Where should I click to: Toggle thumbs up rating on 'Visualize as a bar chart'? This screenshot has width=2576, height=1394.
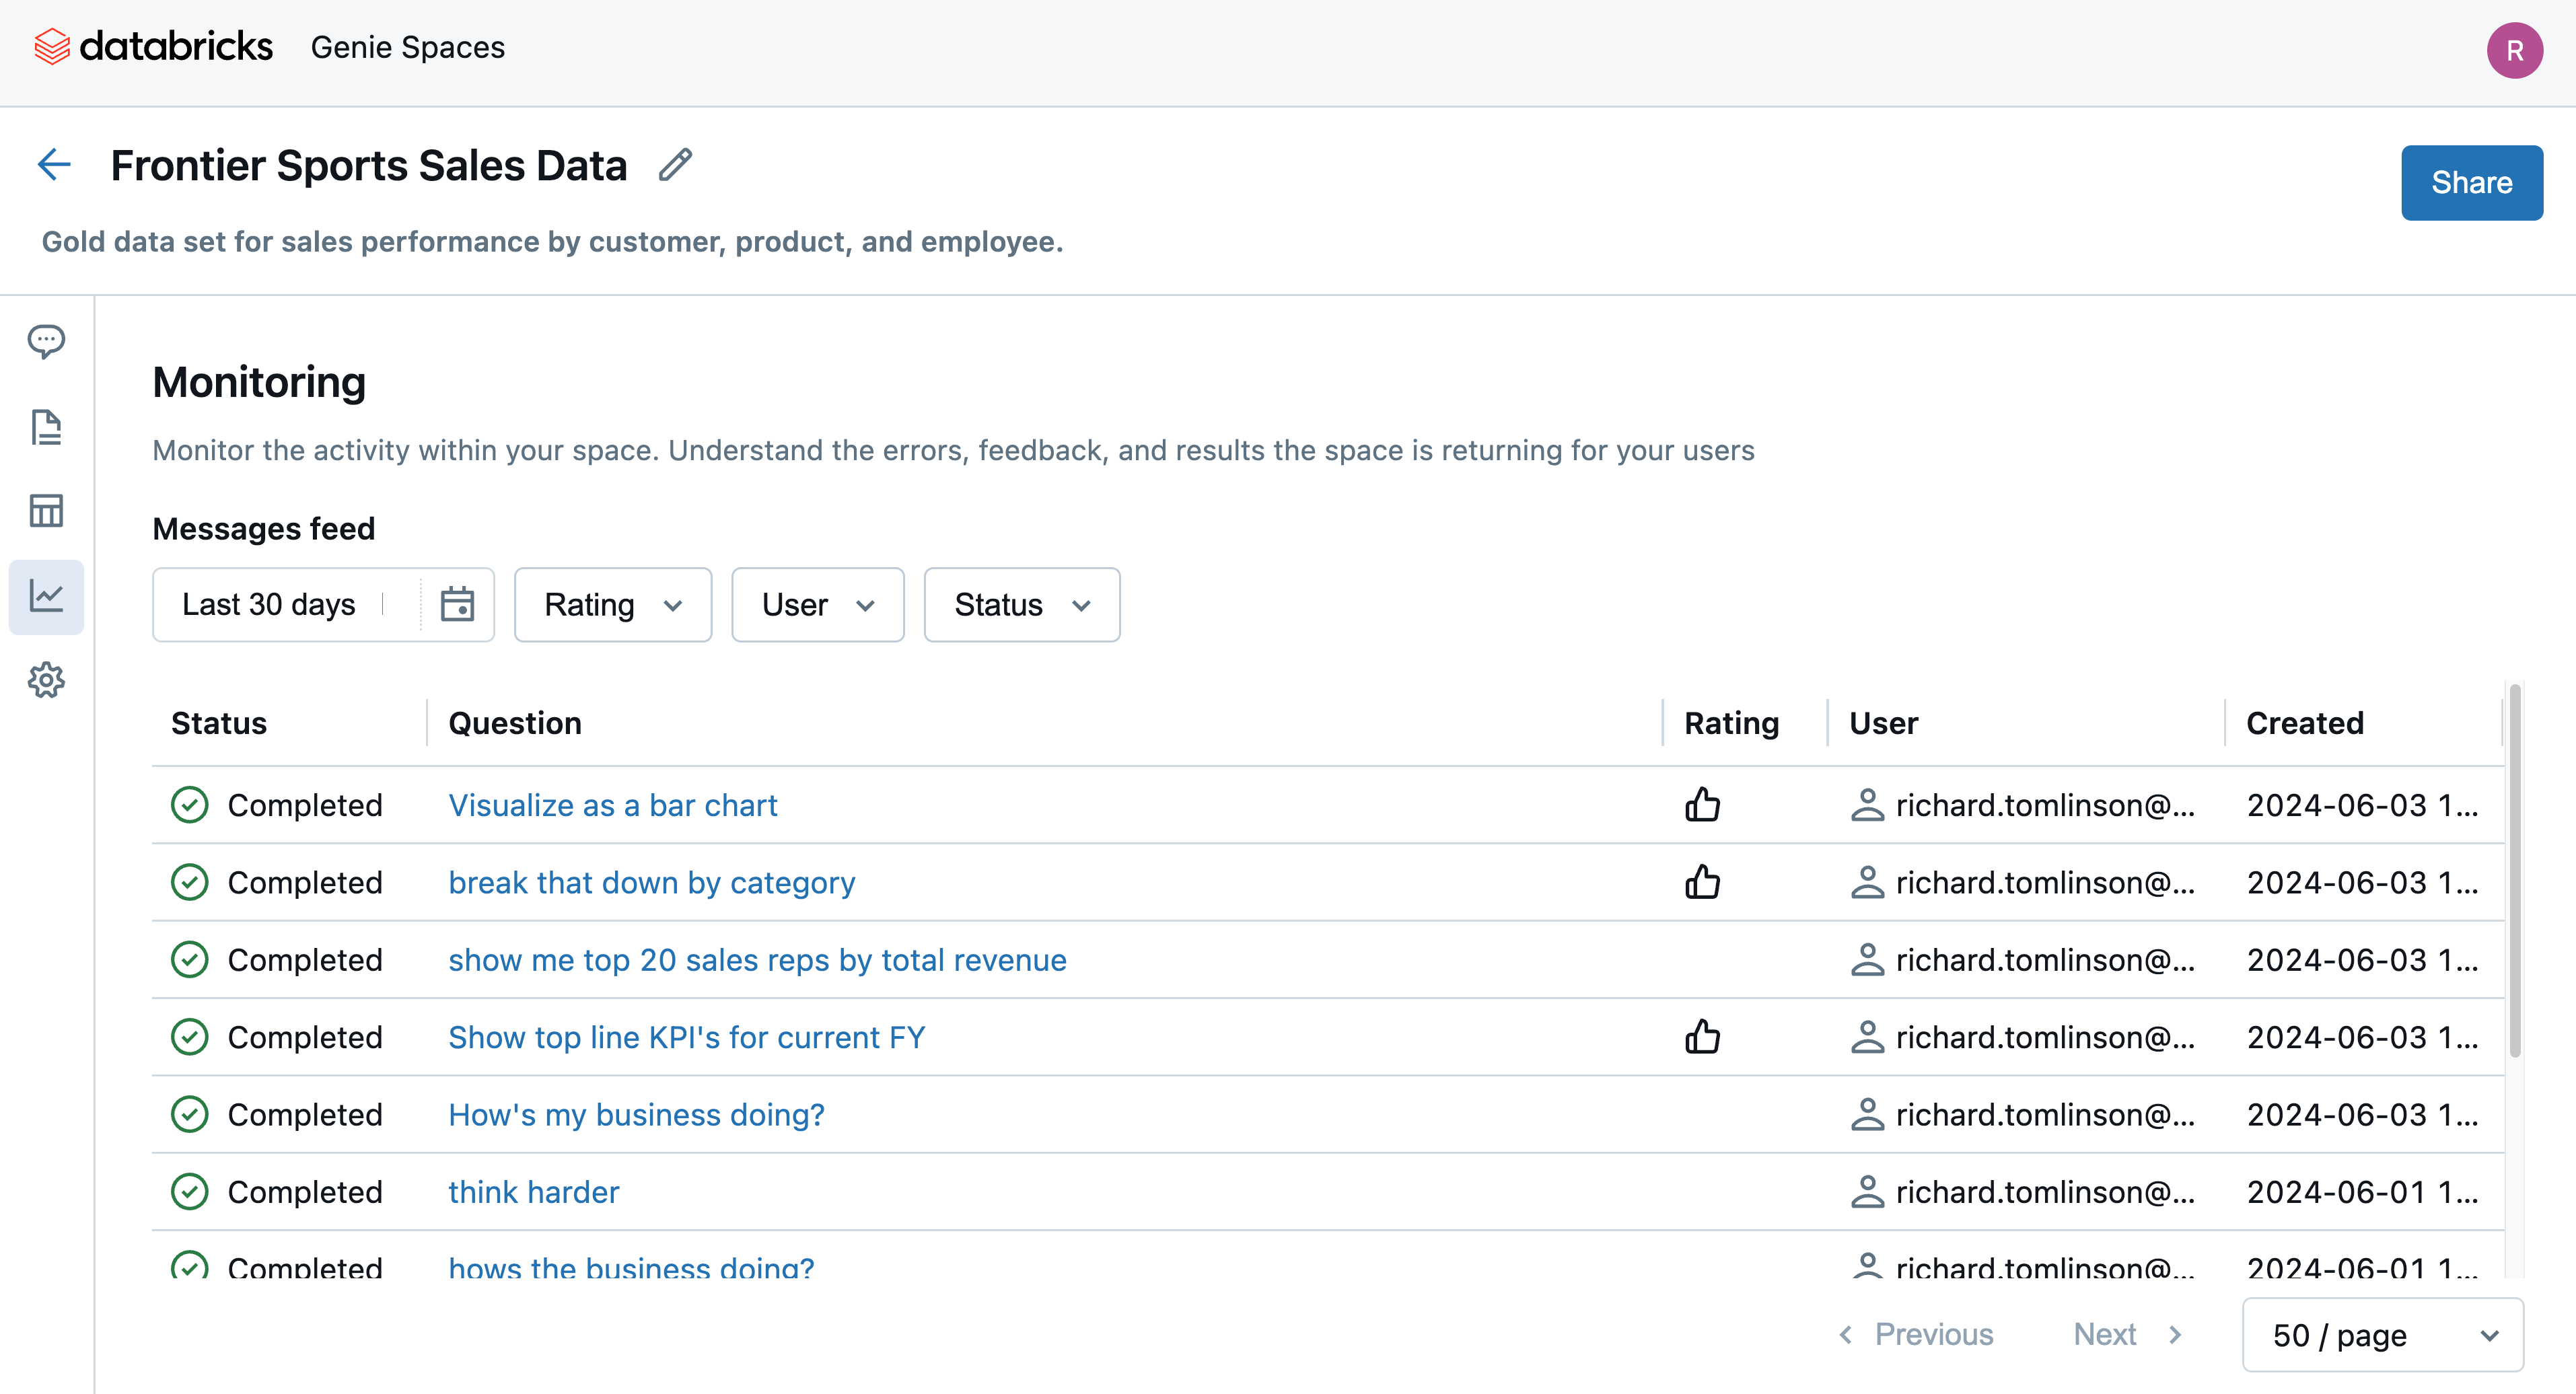tap(1703, 803)
